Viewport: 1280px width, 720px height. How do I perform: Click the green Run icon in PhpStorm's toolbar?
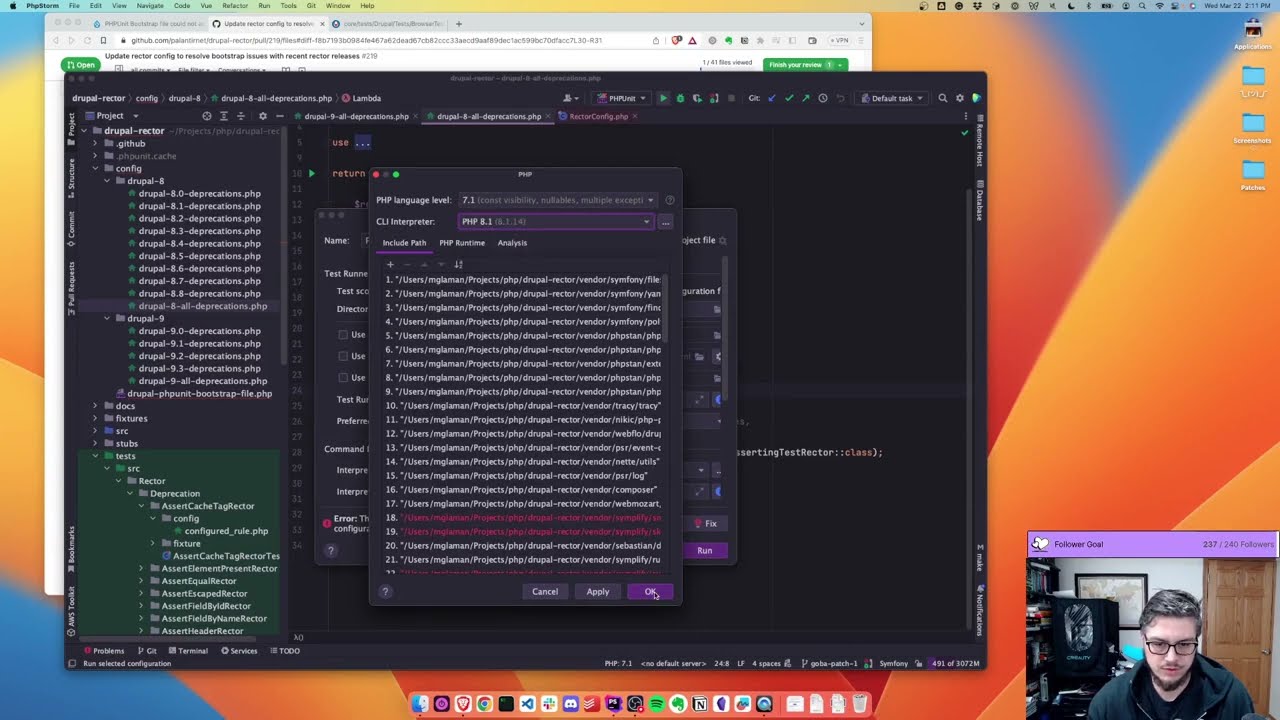(x=662, y=98)
